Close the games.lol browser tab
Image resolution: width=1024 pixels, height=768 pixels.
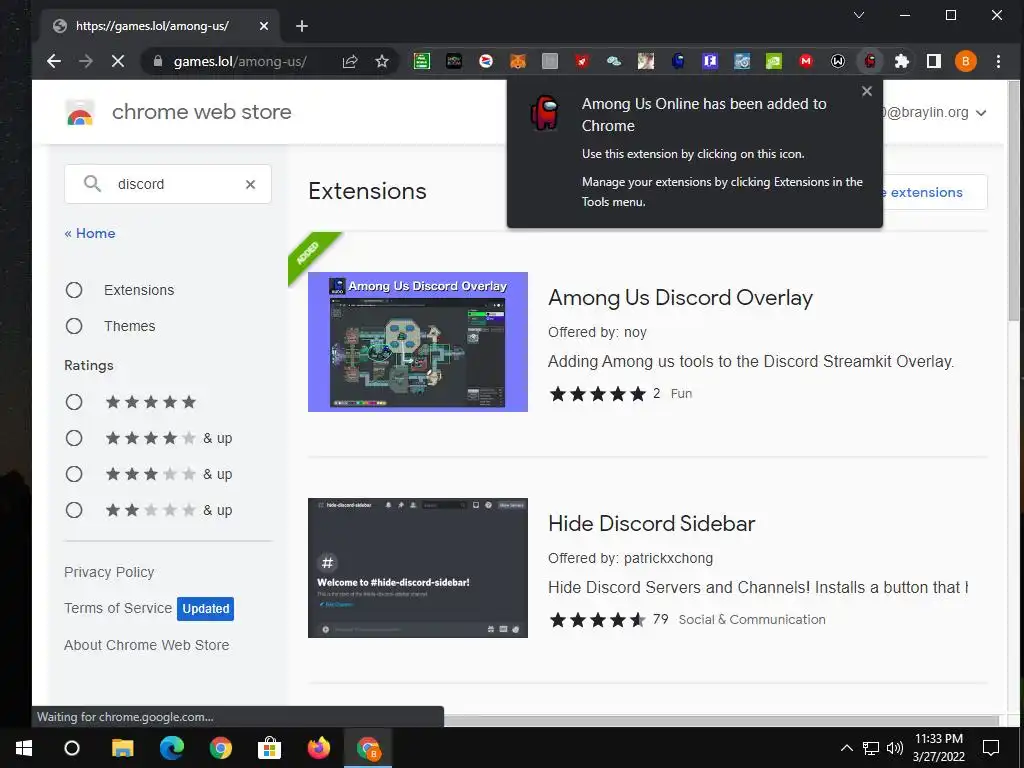tap(264, 26)
